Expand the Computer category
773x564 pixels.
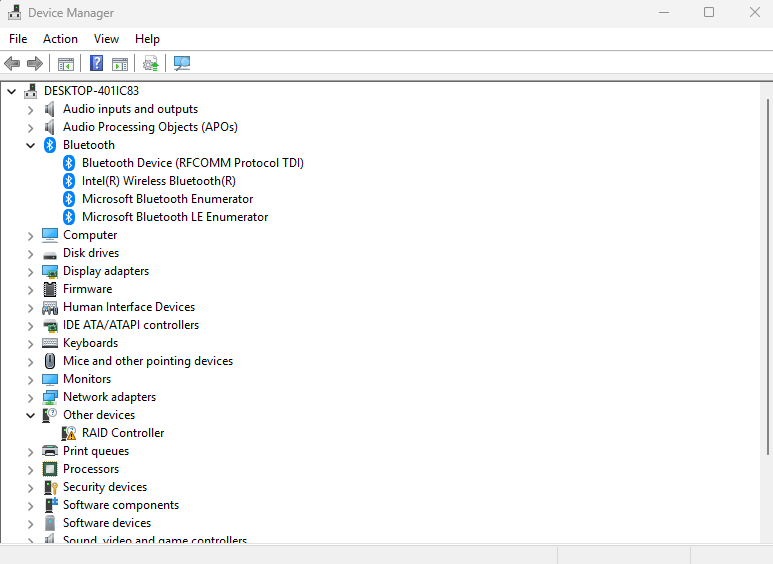click(x=31, y=236)
